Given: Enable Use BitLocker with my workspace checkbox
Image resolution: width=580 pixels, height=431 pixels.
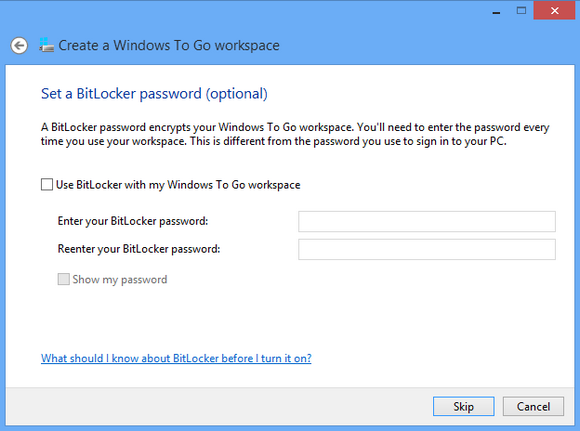Looking at the screenshot, I should [47, 184].
